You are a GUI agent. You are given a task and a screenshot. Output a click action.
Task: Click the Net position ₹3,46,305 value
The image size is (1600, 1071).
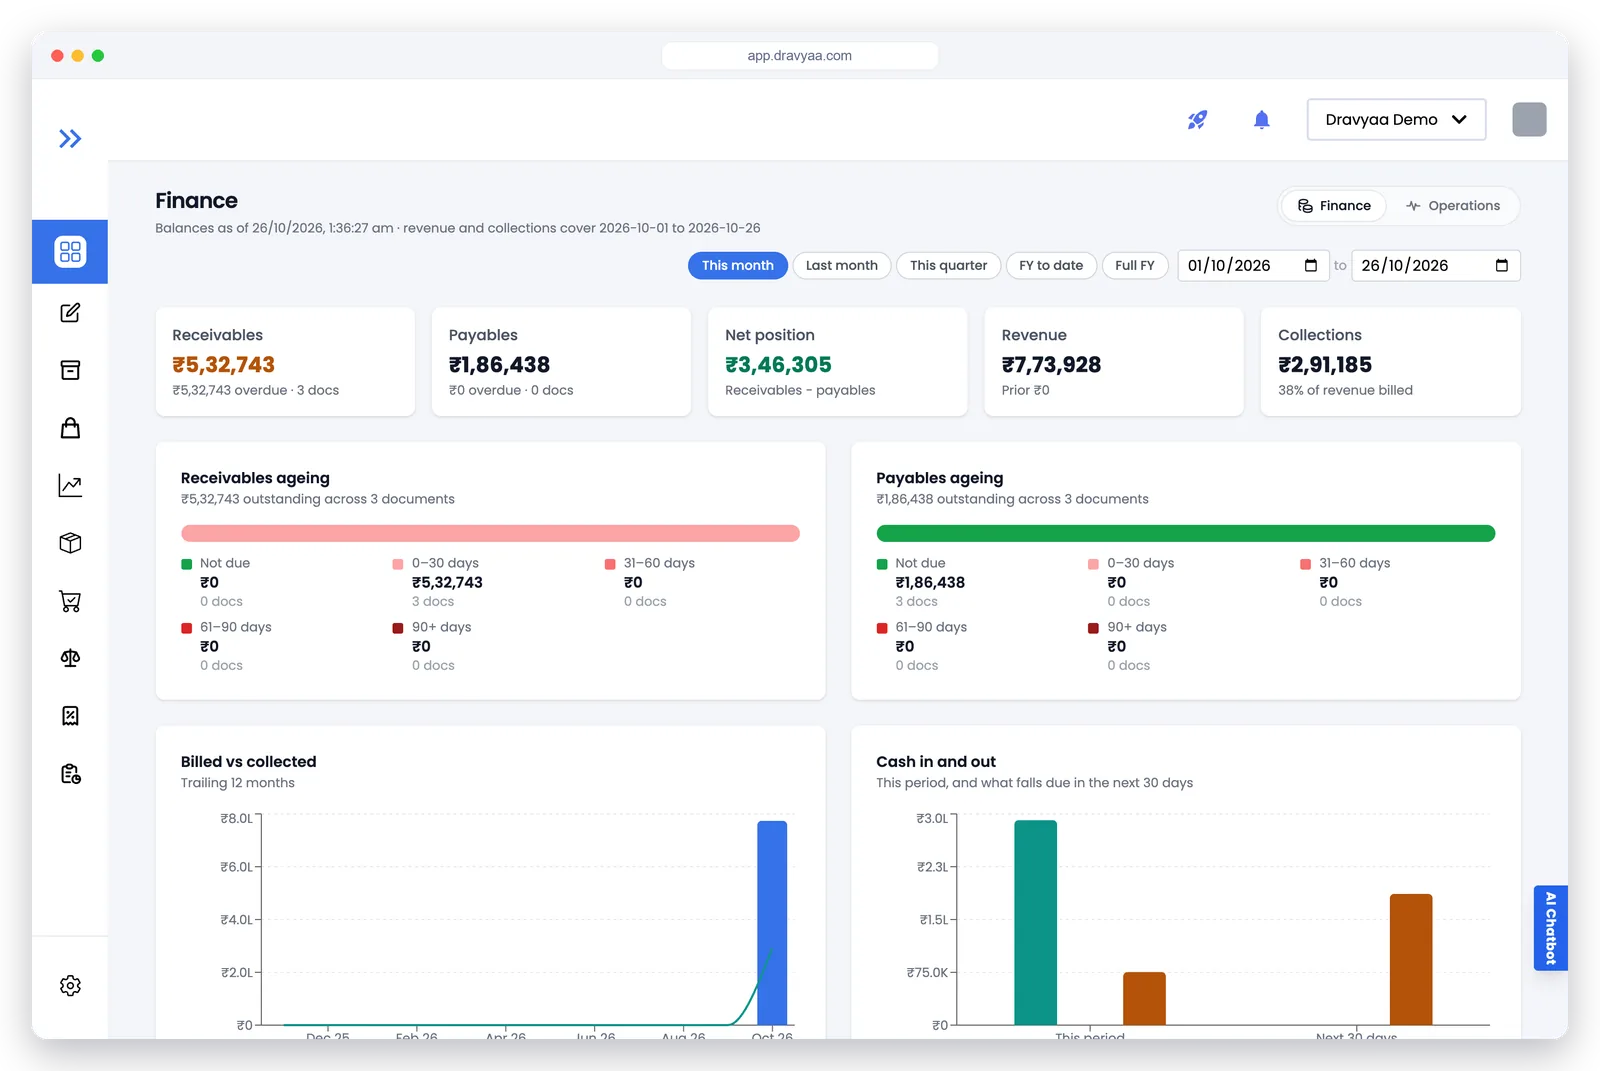pyautogui.click(x=778, y=365)
